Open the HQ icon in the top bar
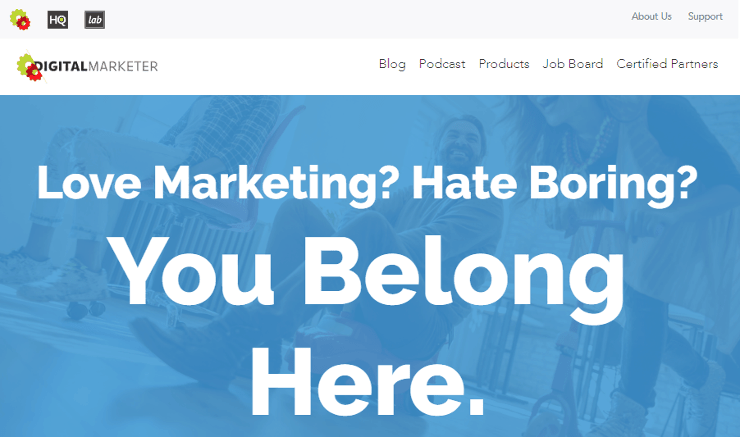740x437 pixels. pyautogui.click(x=58, y=20)
